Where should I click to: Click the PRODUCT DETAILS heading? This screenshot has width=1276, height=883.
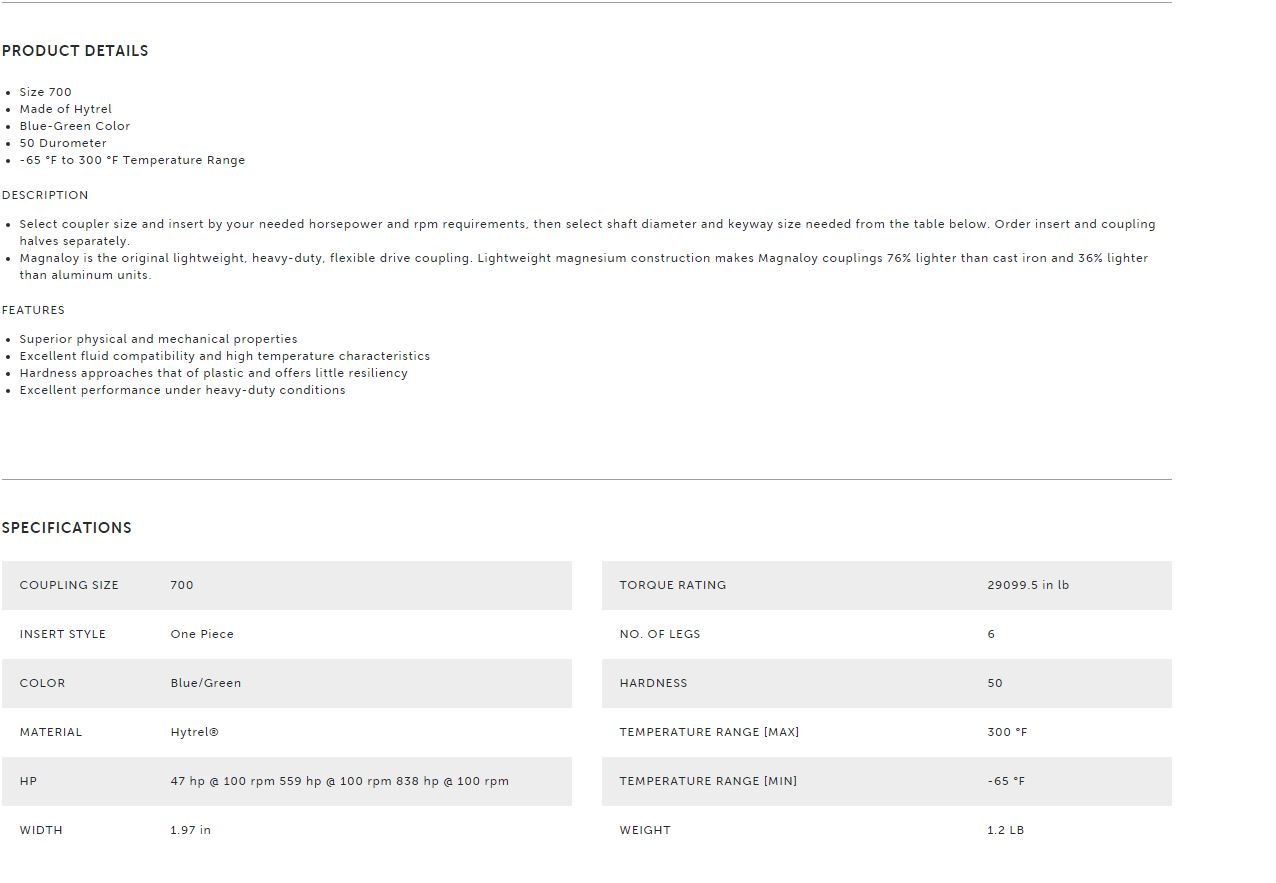(x=75, y=51)
